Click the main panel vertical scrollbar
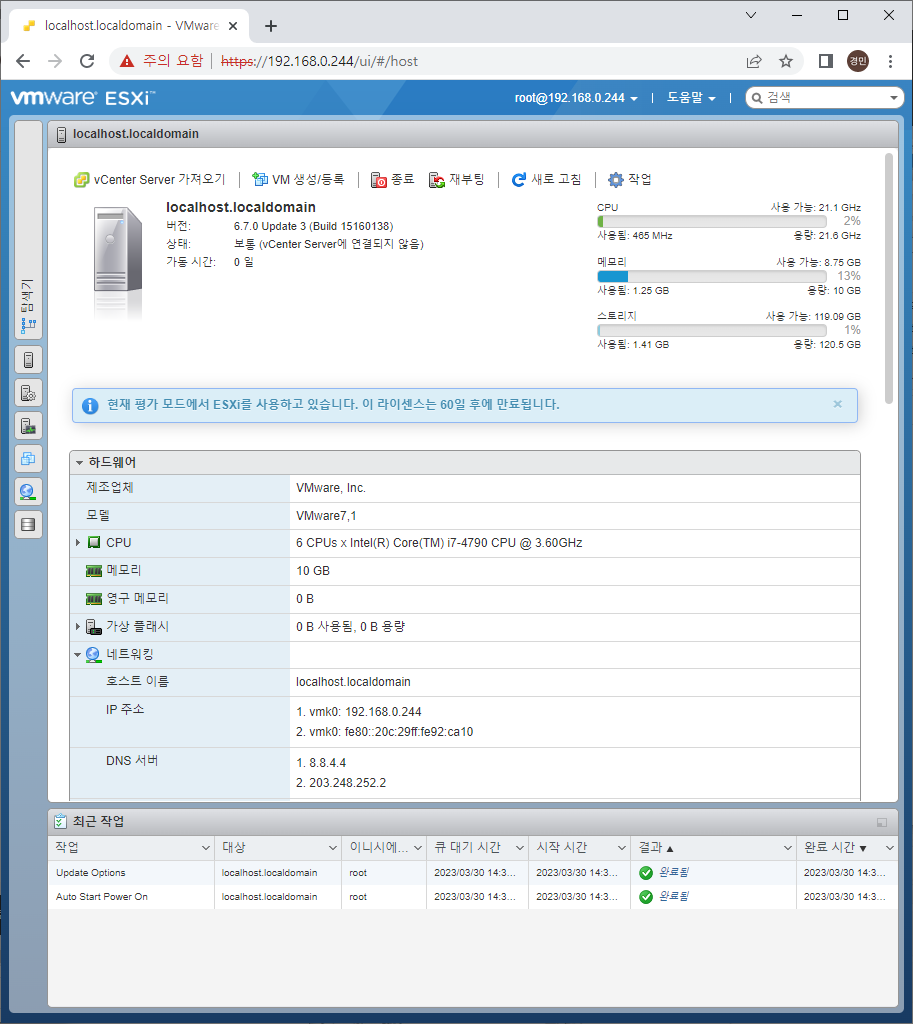Image resolution: width=913 pixels, height=1024 pixels. 889,279
